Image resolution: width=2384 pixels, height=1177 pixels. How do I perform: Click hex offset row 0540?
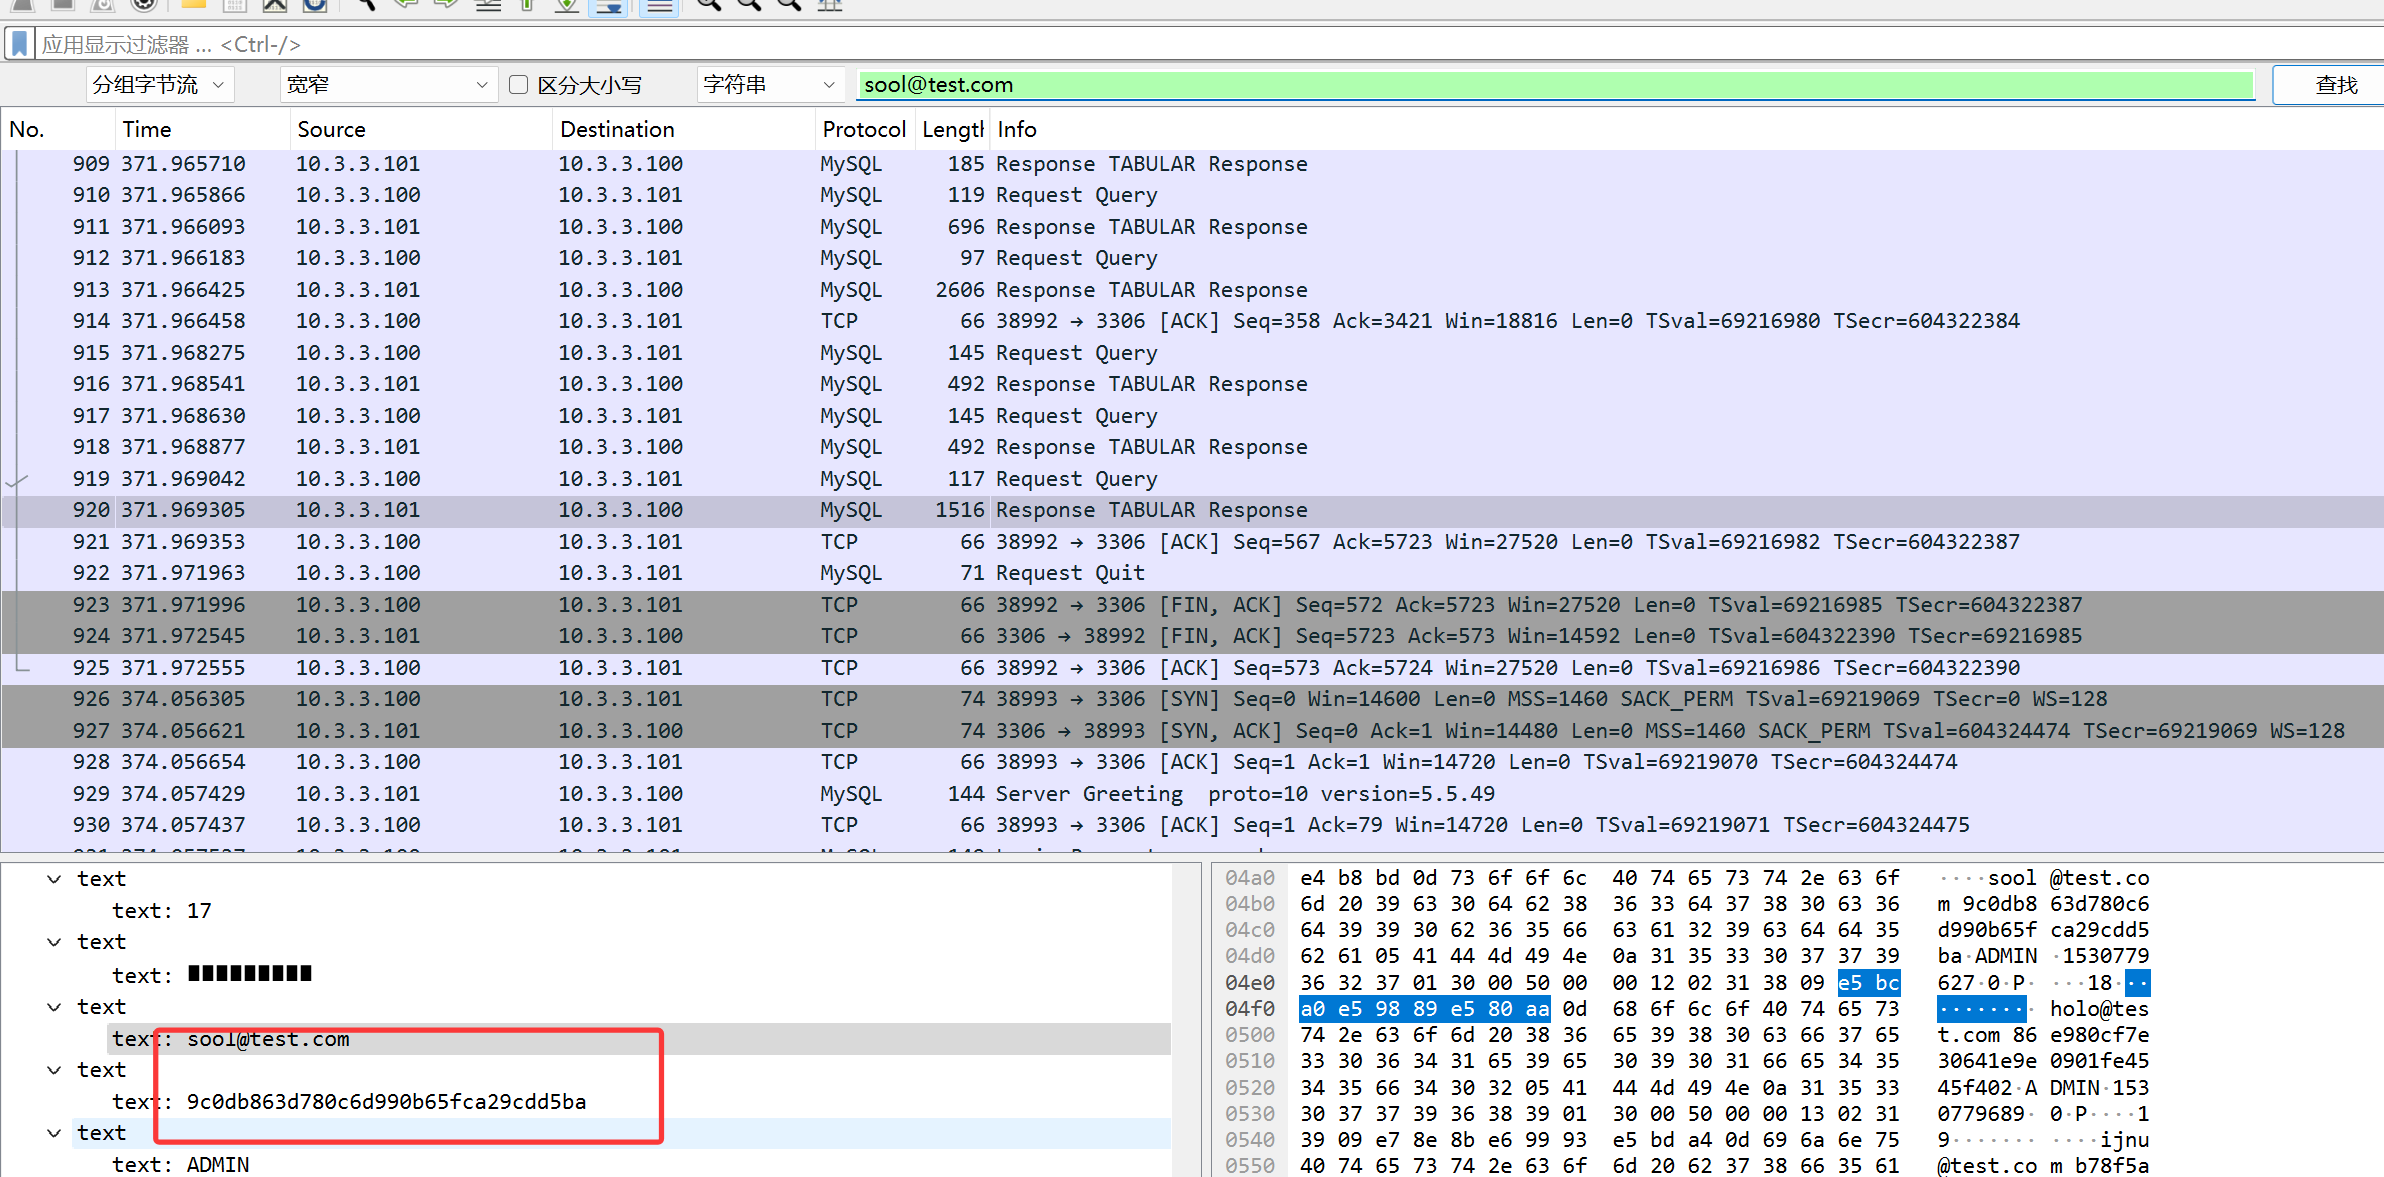pyautogui.click(x=1250, y=1140)
